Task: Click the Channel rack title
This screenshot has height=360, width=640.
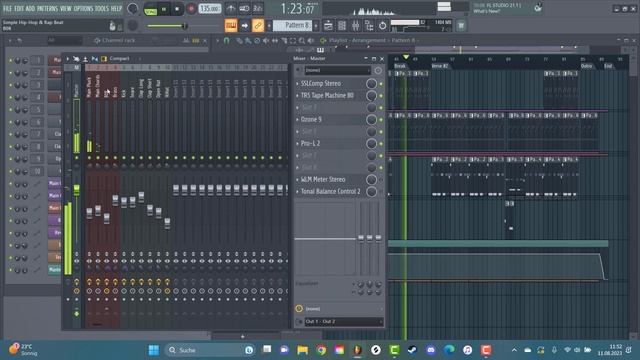Action: [x=118, y=40]
